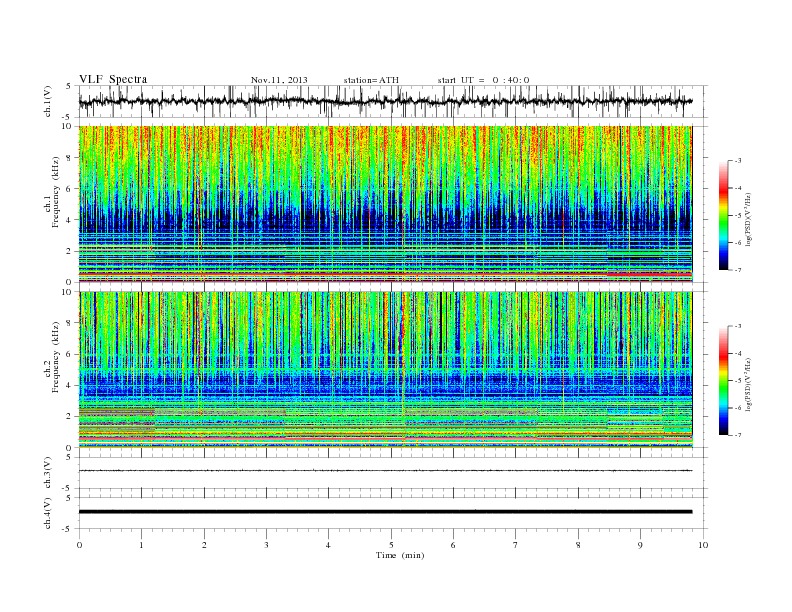Click the ch.1 voltage waveform trace
The width and height of the screenshot is (792, 612).
(x=385, y=101)
